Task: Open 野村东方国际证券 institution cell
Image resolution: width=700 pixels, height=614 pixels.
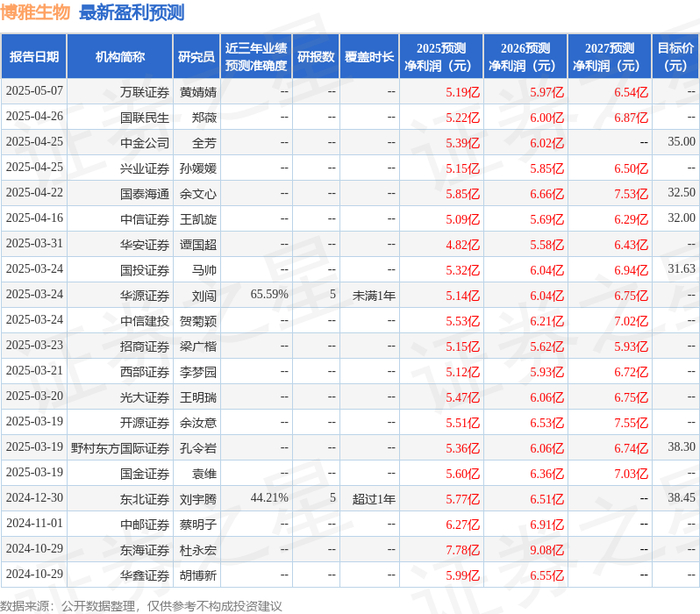Action: pyautogui.click(x=120, y=448)
